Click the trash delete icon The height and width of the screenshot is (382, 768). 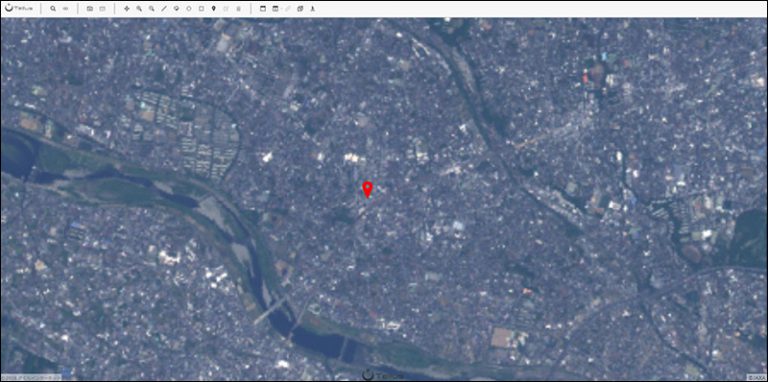click(239, 9)
